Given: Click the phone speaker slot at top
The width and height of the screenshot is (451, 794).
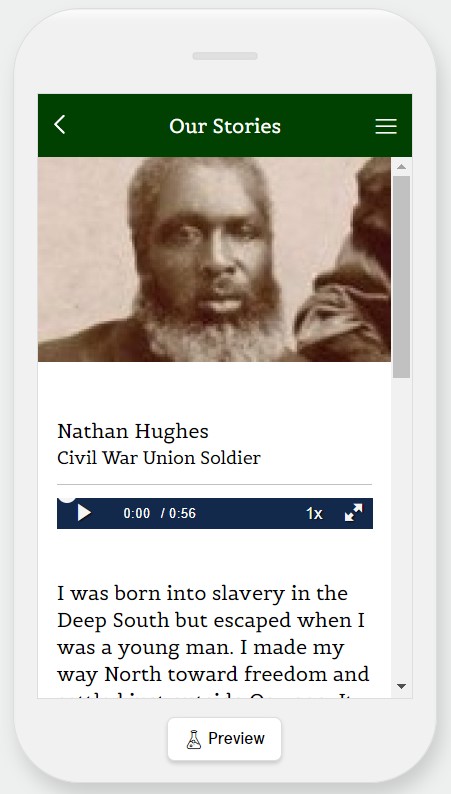Looking at the screenshot, I should click(225, 56).
